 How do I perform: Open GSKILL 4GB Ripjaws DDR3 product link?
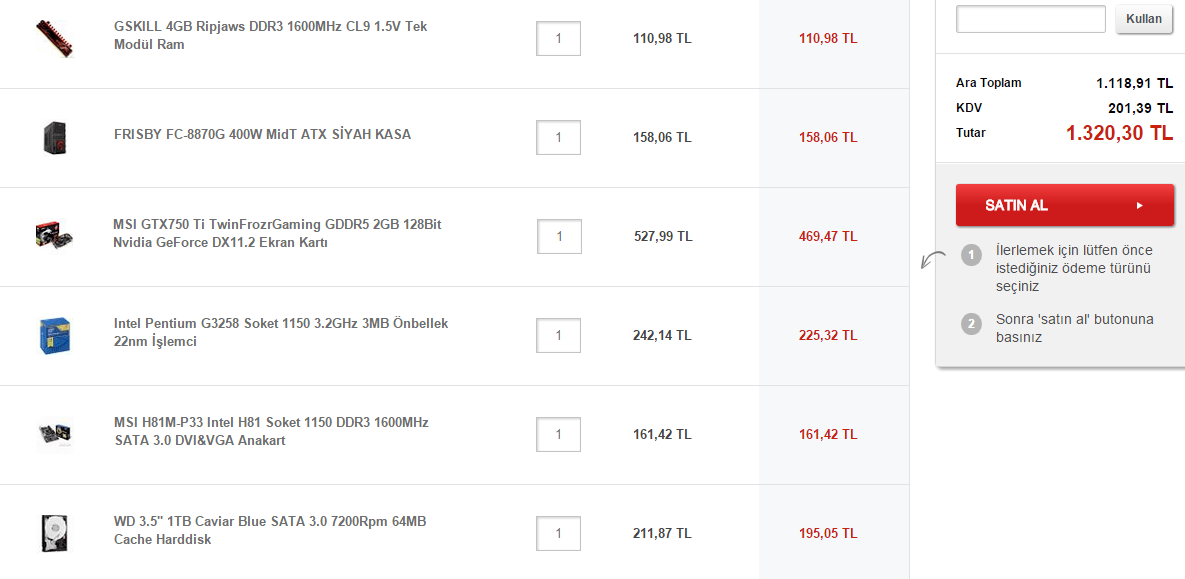click(270, 35)
